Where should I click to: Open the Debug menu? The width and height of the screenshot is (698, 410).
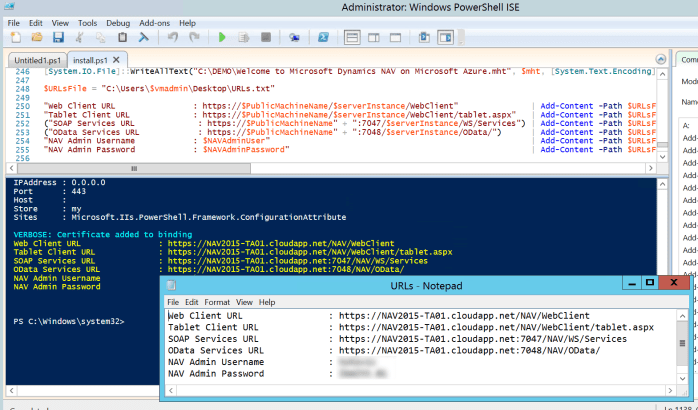coord(117,21)
